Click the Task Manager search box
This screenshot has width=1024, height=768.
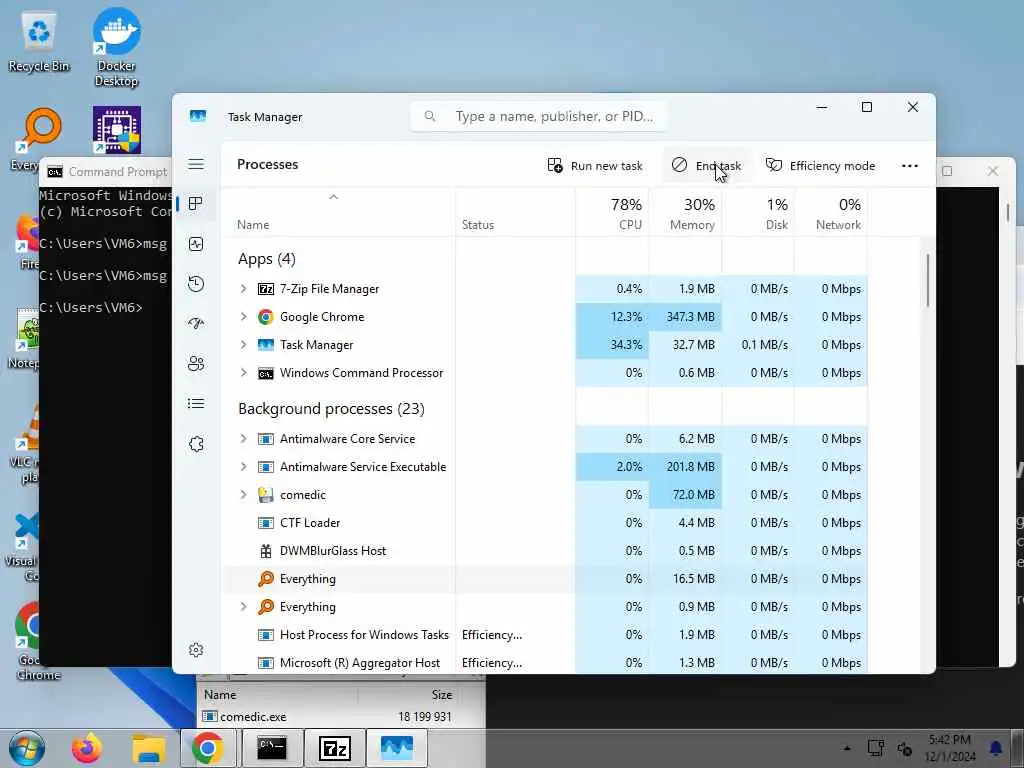(x=539, y=116)
